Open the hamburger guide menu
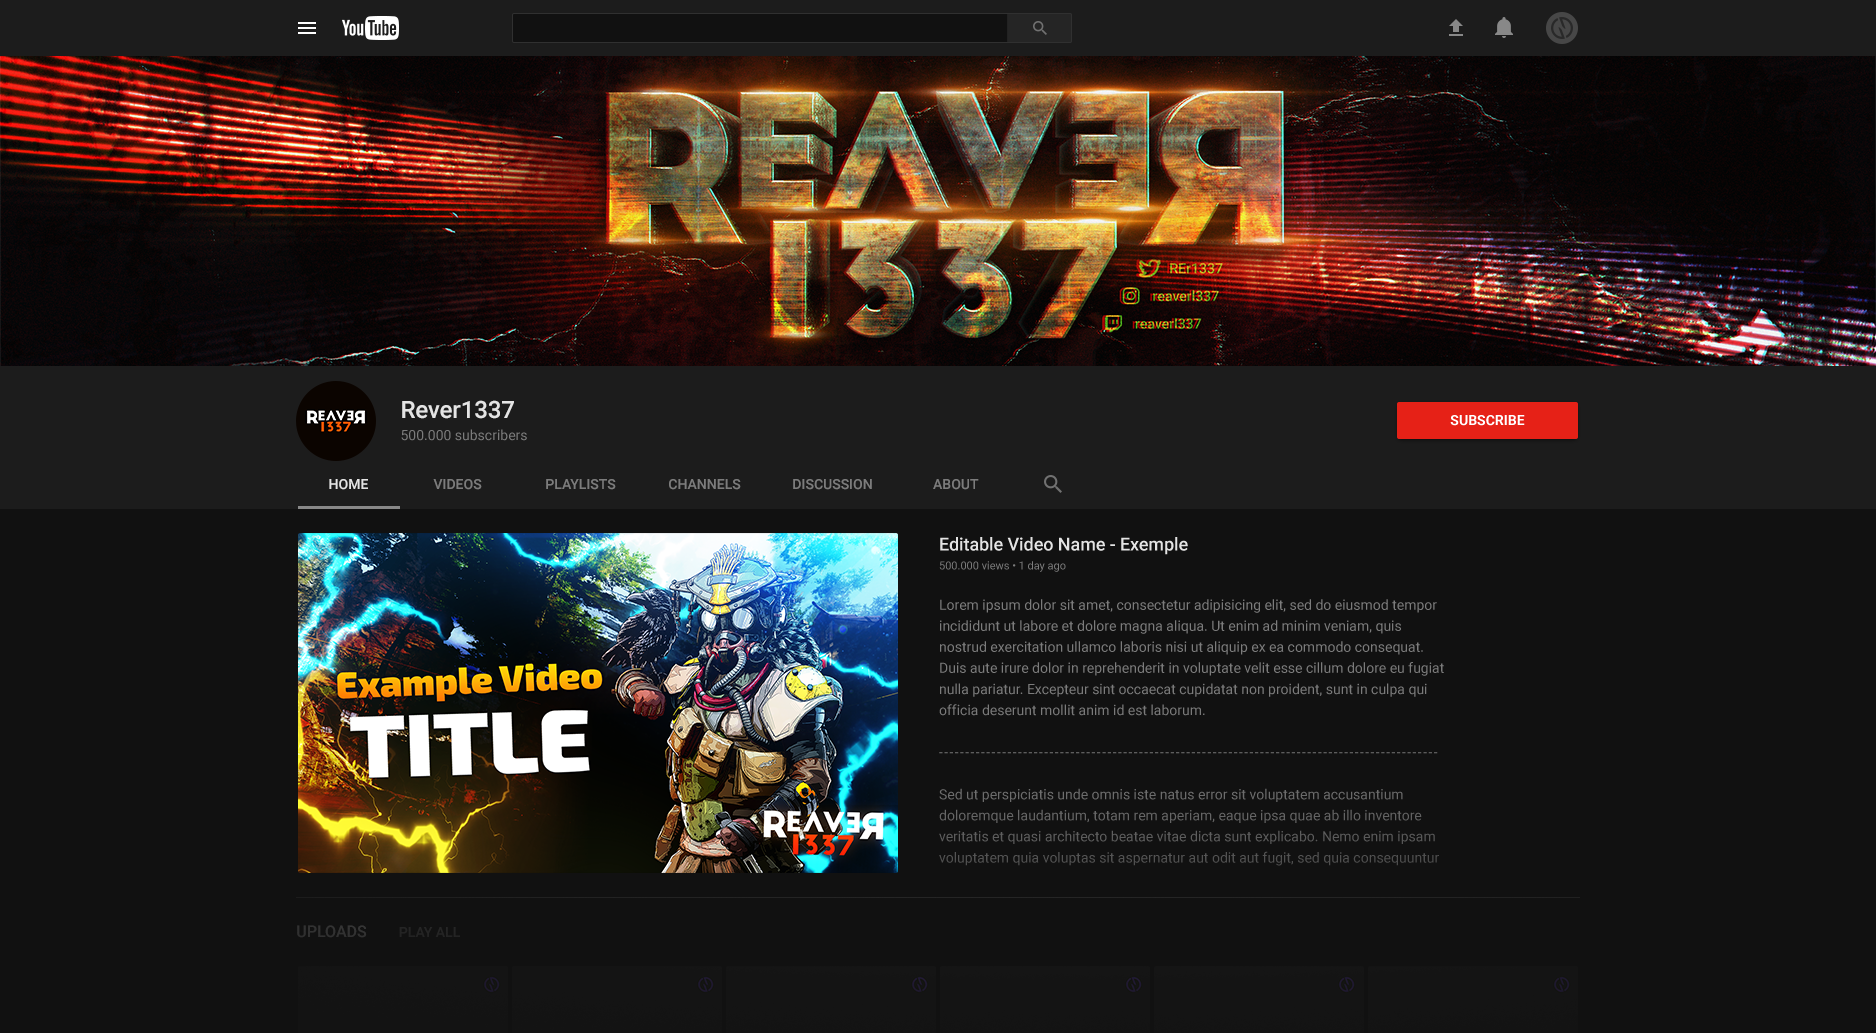 (307, 28)
